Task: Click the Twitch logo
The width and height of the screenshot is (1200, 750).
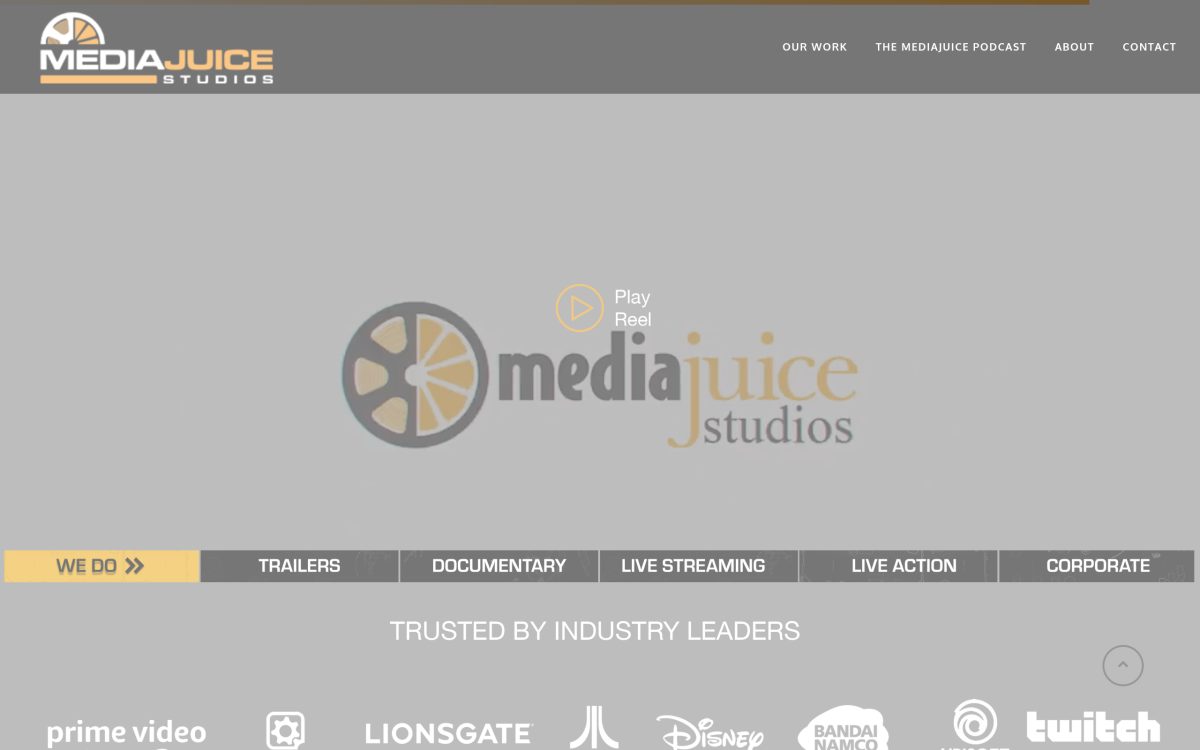Action: tap(1094, 726)
